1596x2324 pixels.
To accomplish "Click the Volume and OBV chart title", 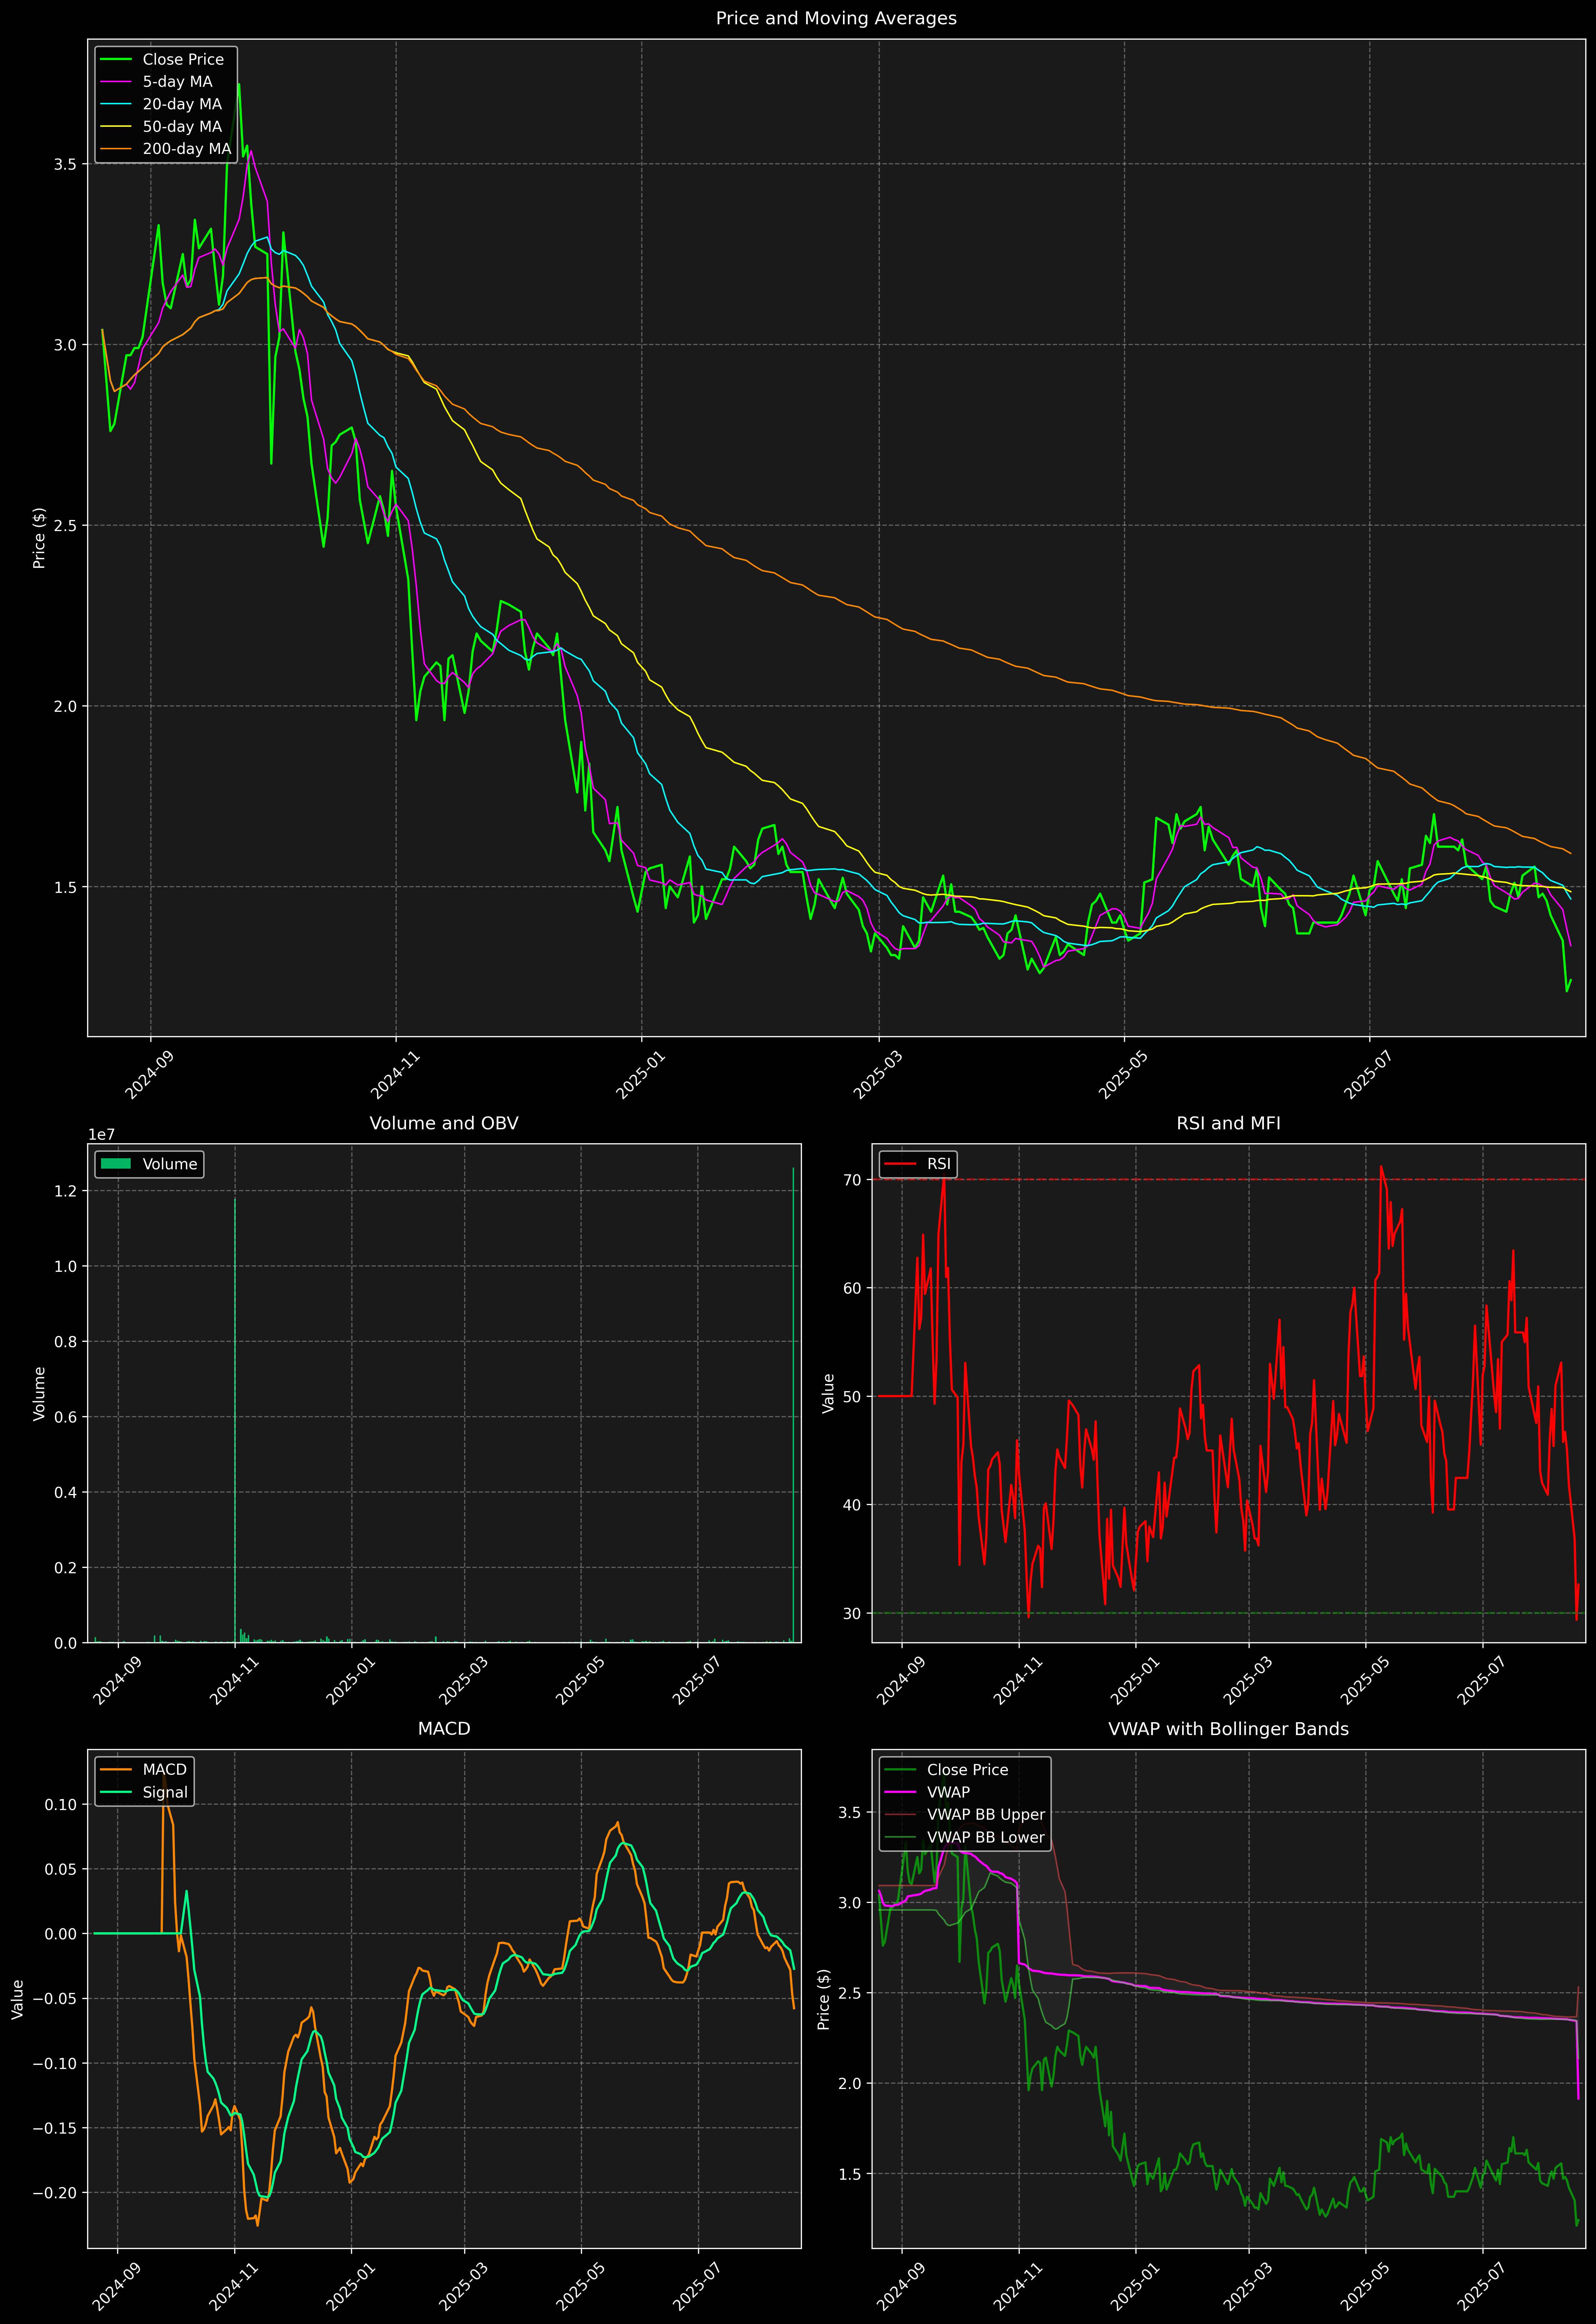I will [x=444, y=1123].
